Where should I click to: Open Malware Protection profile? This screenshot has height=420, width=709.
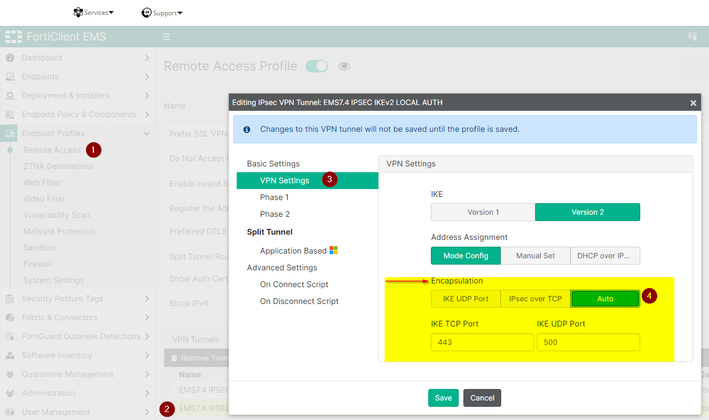59,231
